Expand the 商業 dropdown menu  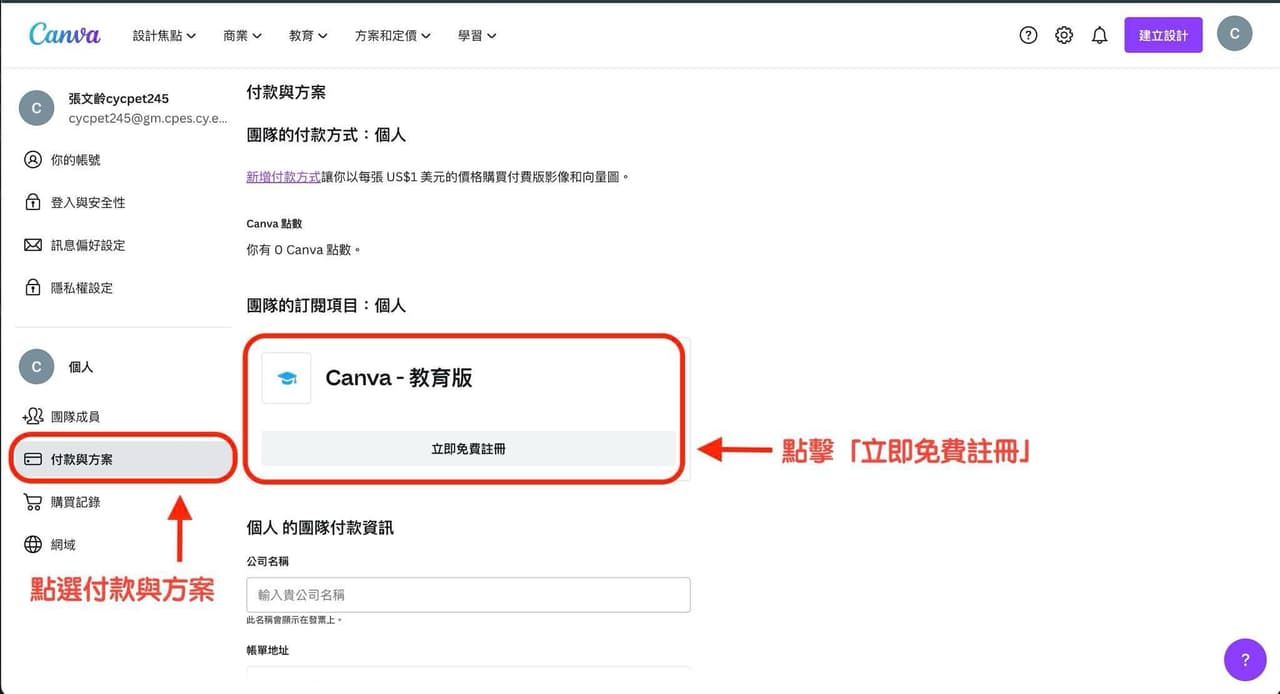pos(243,35)
